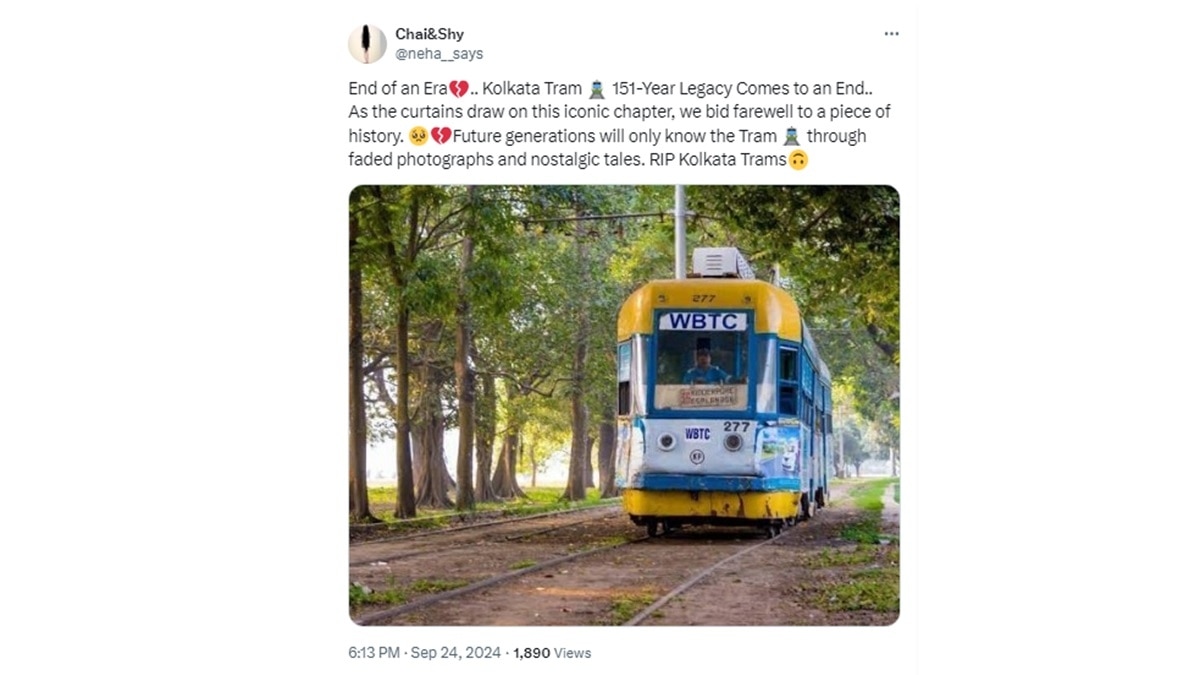Click the pleading face emoji after 'history.'
Screen dimensions: 1200x675
click(418, 136)
